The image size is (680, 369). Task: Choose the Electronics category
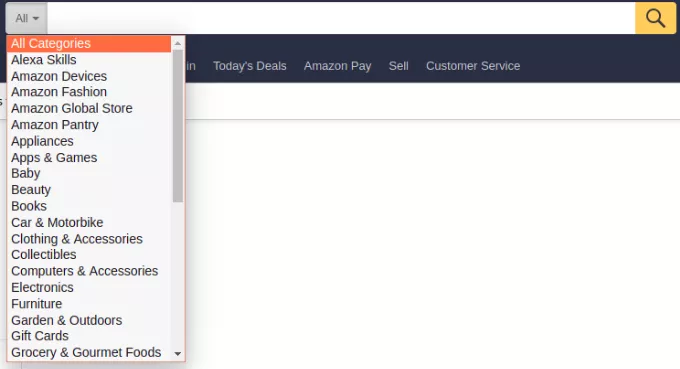(89, 287)
